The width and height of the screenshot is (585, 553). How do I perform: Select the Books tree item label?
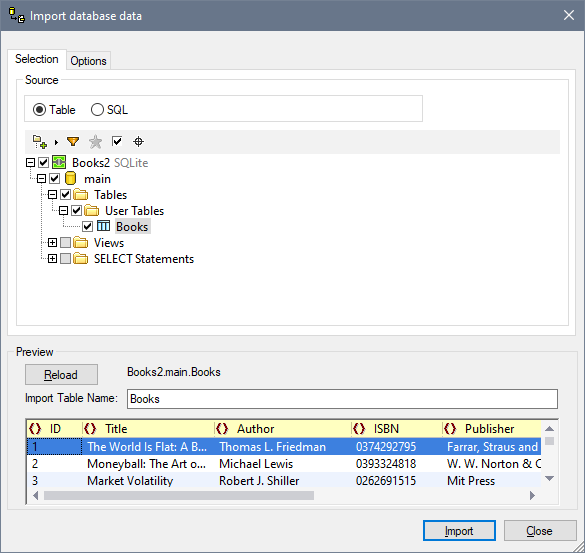tap(132, 226)
